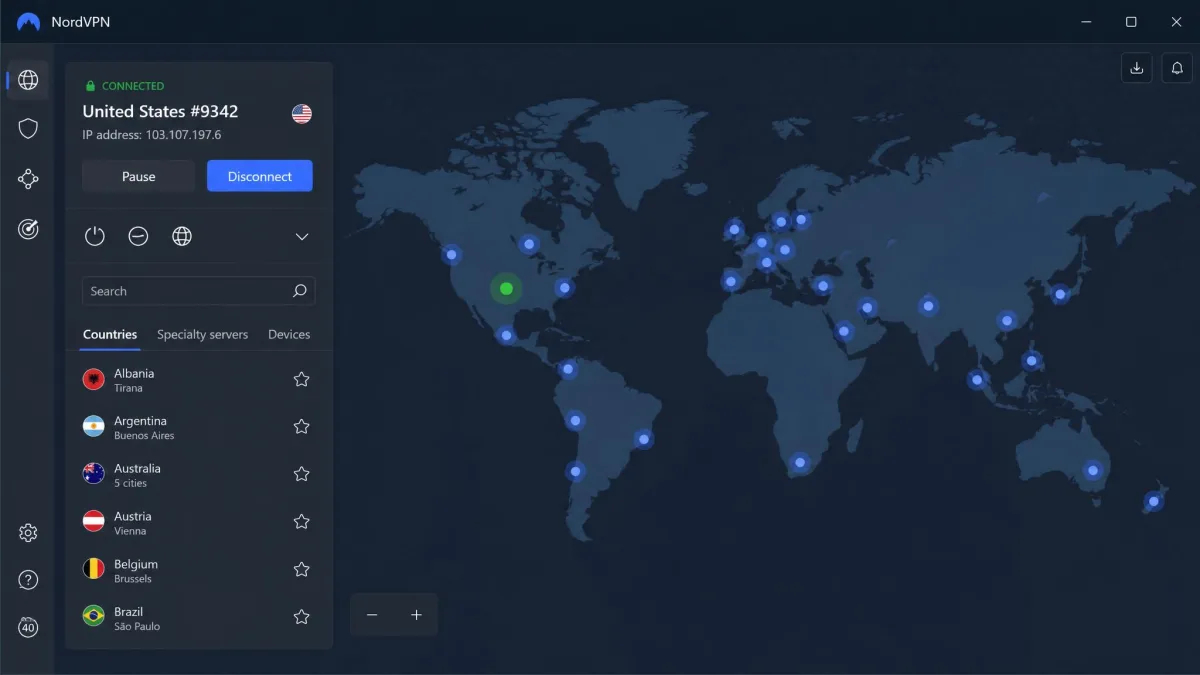
Task: Open the globe VPN map sidebar icon
Action: [28, 80]
